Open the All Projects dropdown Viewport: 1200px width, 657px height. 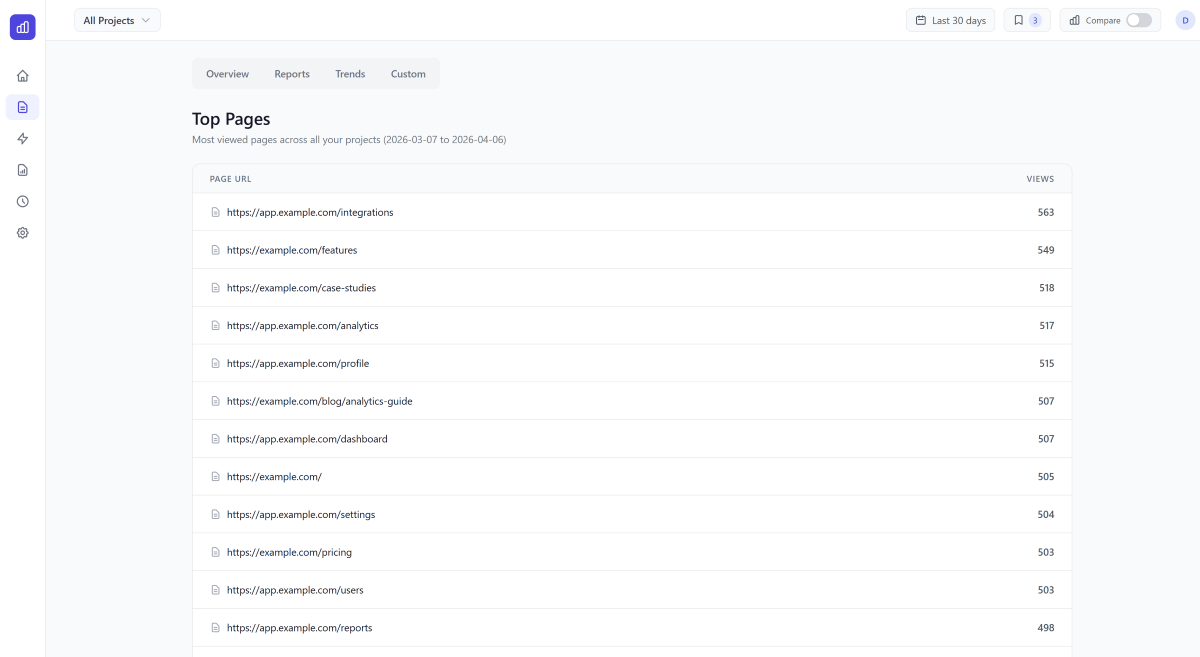116,20
